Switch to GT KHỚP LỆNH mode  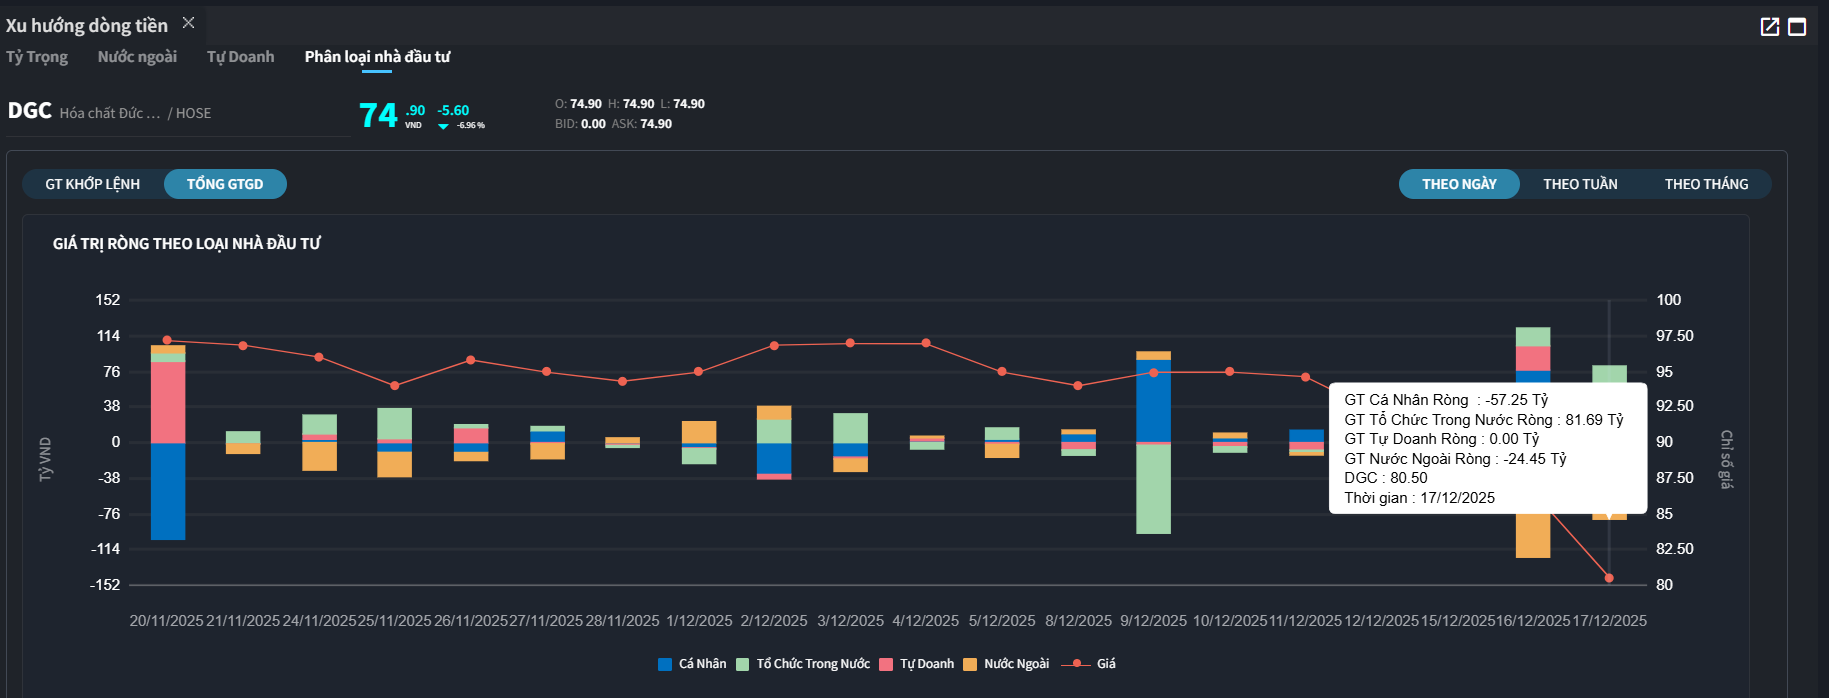pos(92,184)
